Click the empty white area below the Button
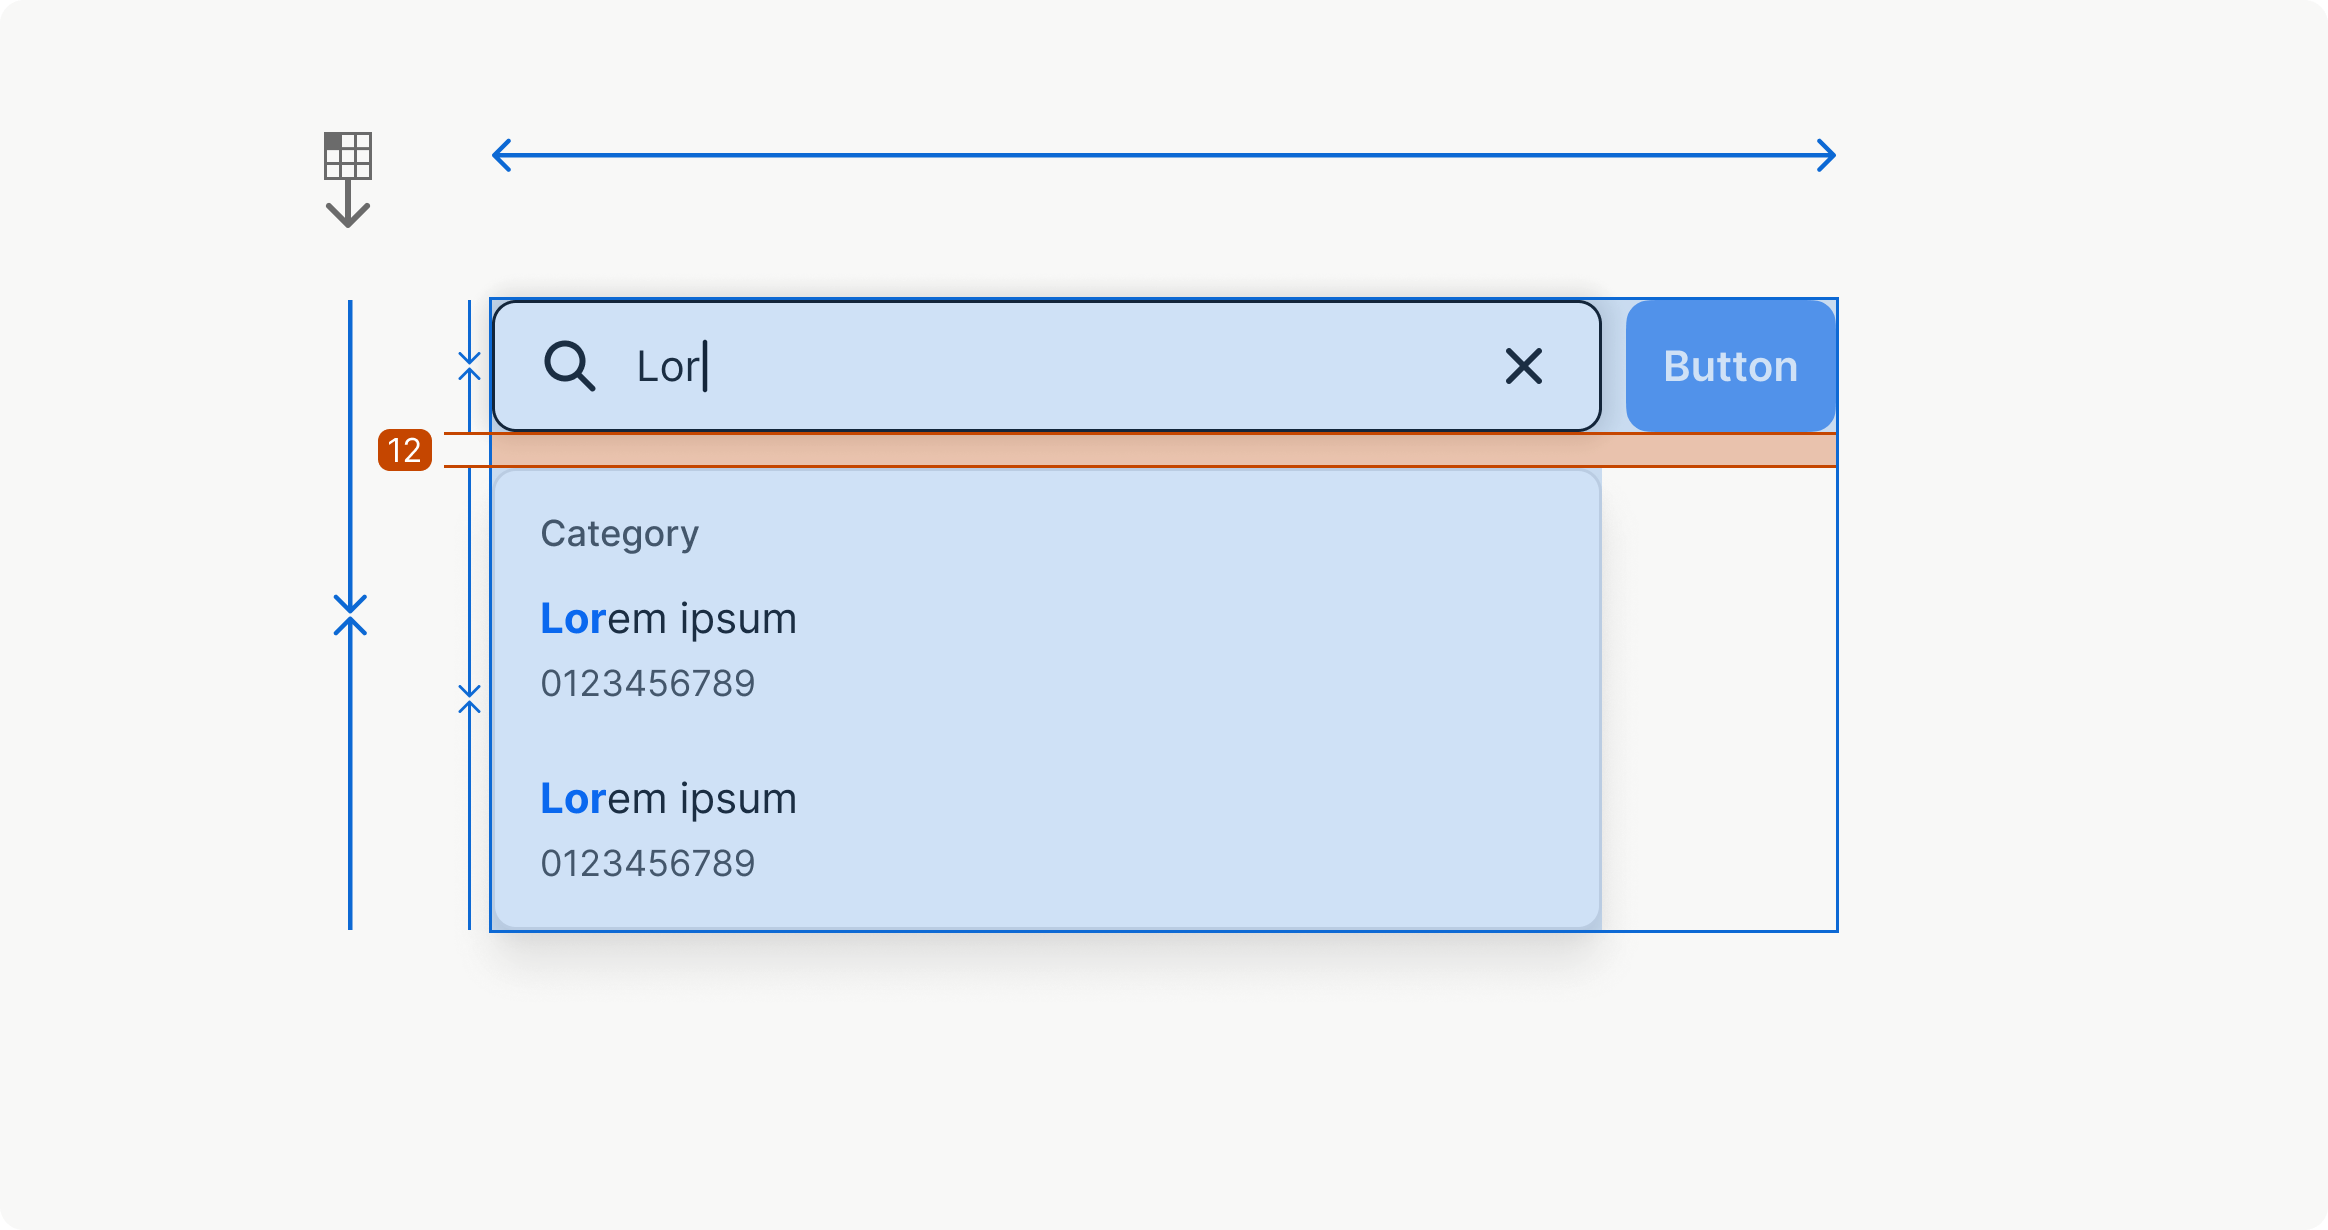Image resolution: width=2328 pixels, height=1230 pixels. click(1718, 700)
